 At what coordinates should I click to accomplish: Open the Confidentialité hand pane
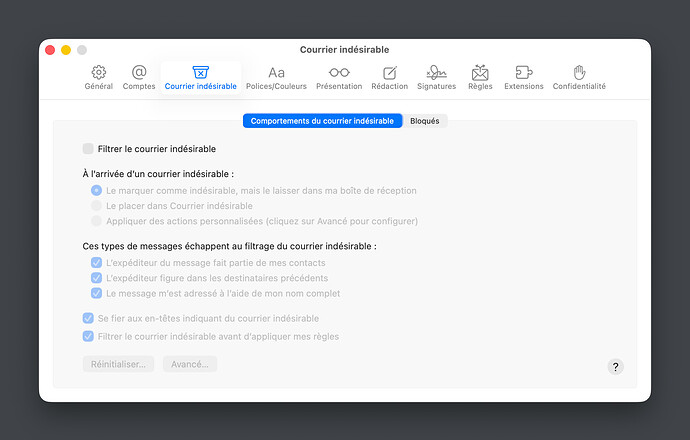579,77
